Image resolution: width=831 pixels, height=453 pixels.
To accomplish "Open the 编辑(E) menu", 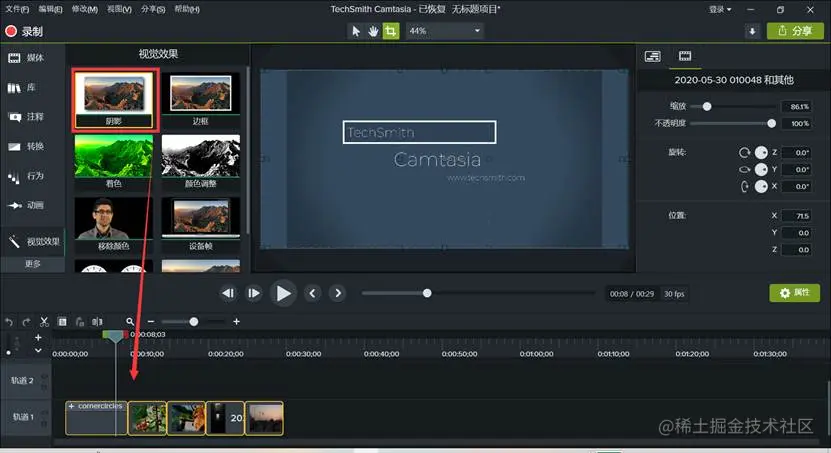I will point(50,9).
